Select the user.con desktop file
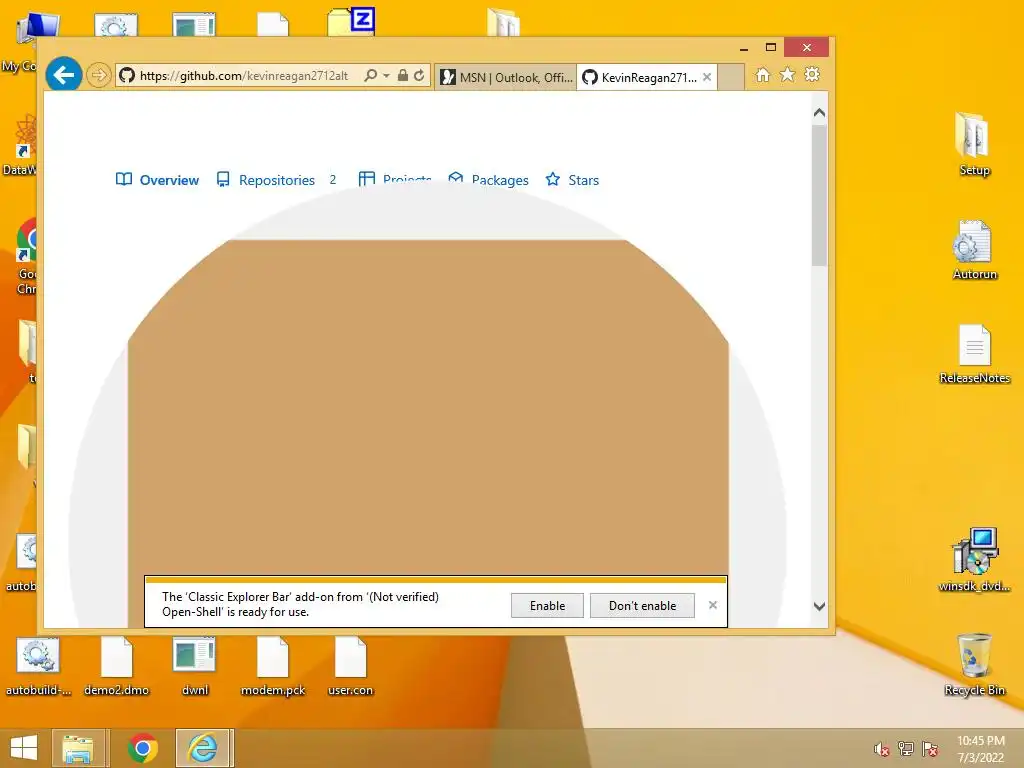This screenshot has width=1024, height=768. (x=351, y=666)
